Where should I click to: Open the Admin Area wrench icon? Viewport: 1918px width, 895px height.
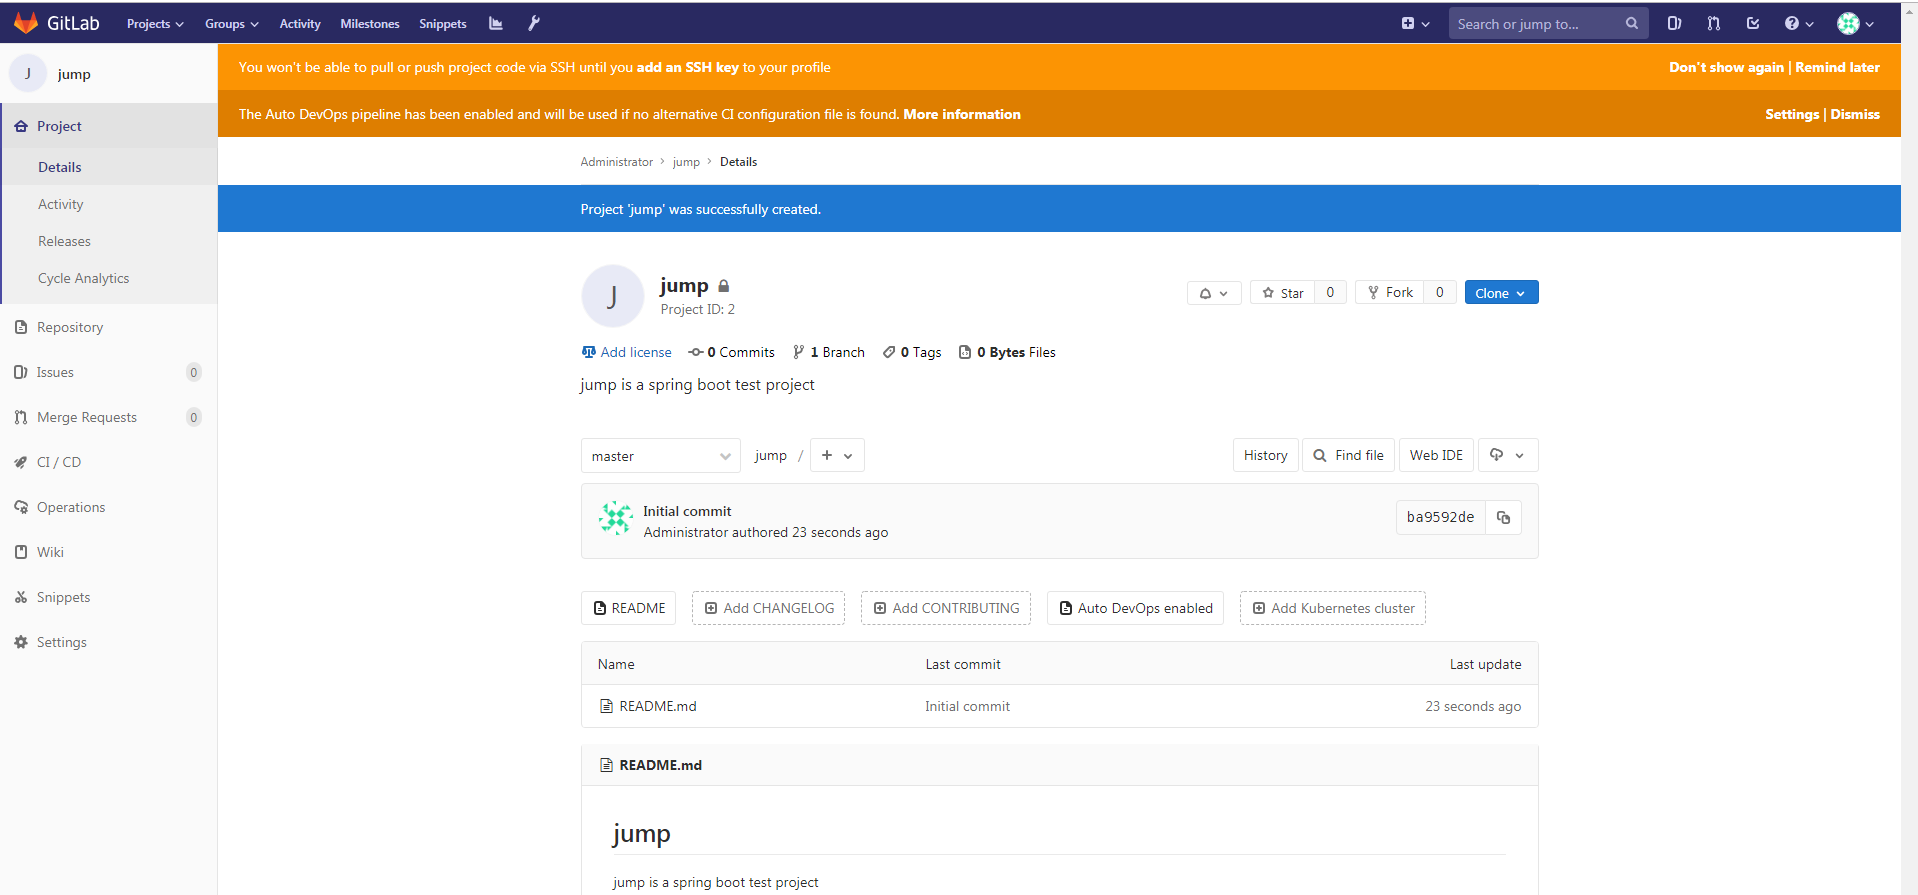(534, 23)
